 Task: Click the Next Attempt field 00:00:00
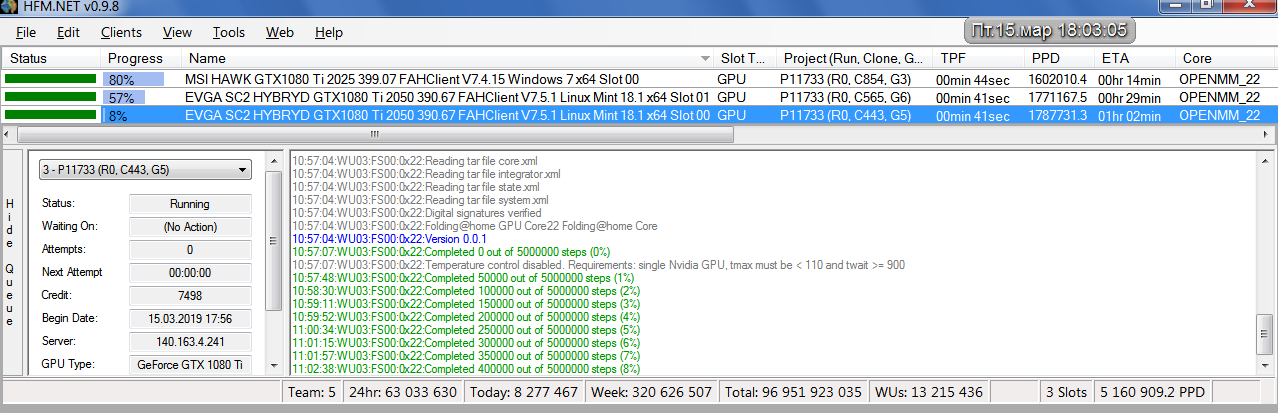[x=190, y=273]
